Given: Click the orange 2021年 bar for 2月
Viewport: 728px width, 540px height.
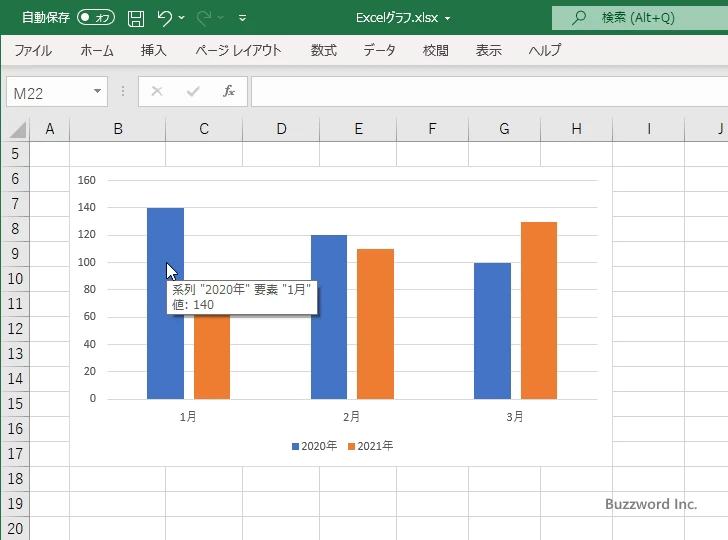Looking at the screenshot, I should [x=375, y=324].
